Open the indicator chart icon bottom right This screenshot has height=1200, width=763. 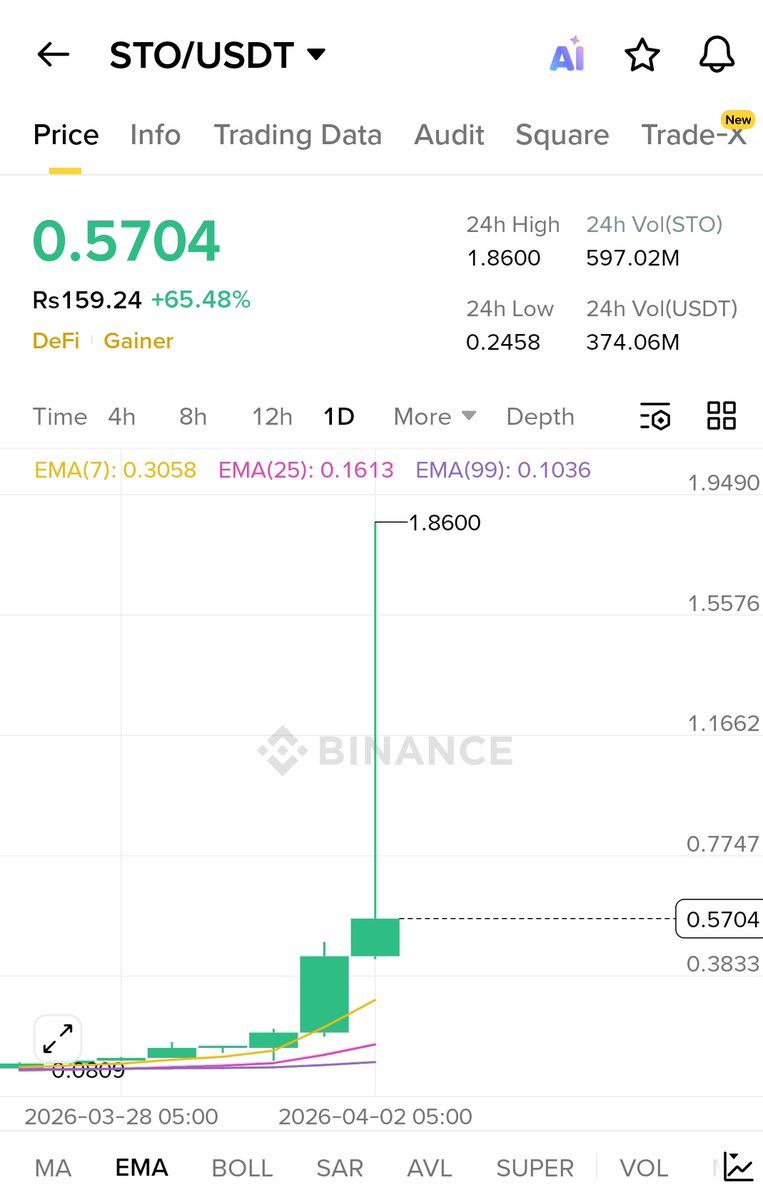738,1166
